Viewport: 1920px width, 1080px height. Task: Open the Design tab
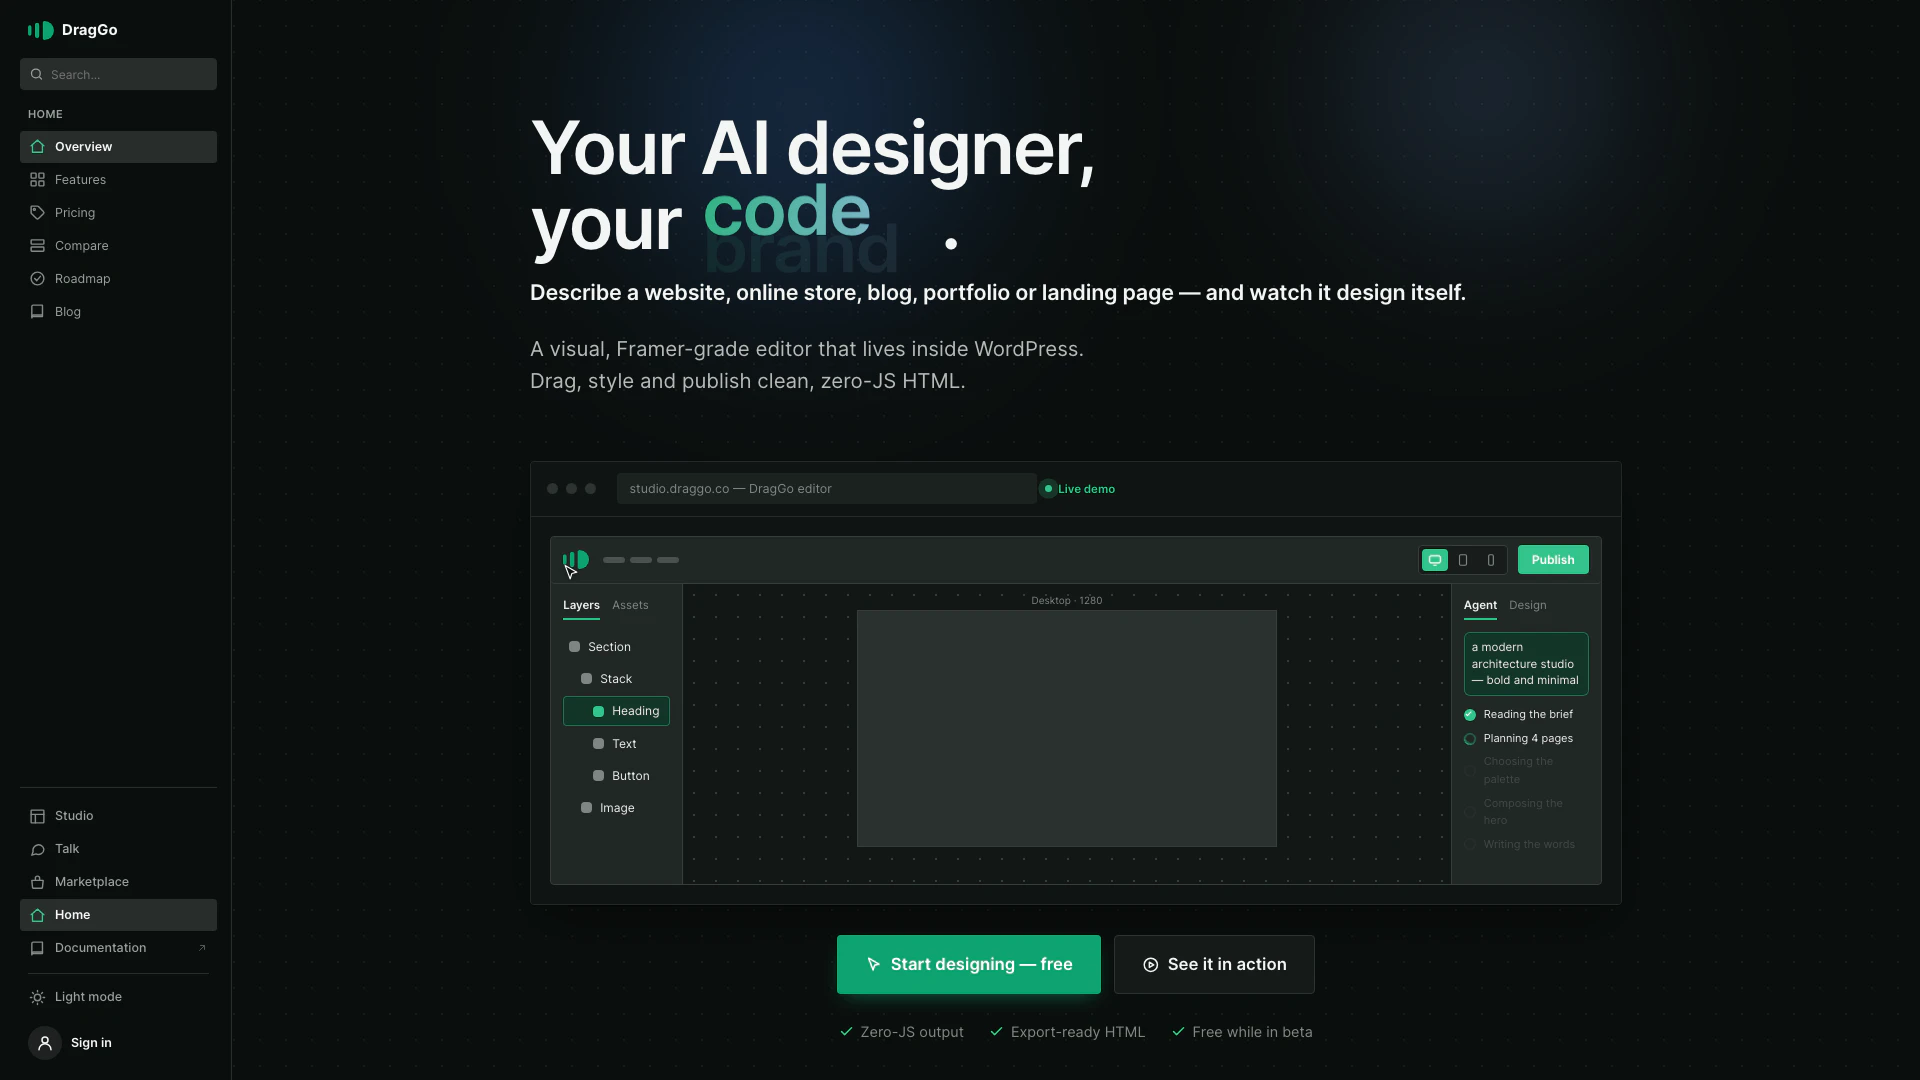[1527, 605]
